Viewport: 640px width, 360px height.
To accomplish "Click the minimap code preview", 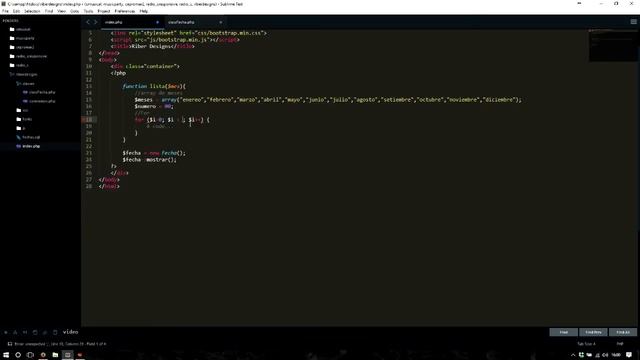I will (613, 45).
